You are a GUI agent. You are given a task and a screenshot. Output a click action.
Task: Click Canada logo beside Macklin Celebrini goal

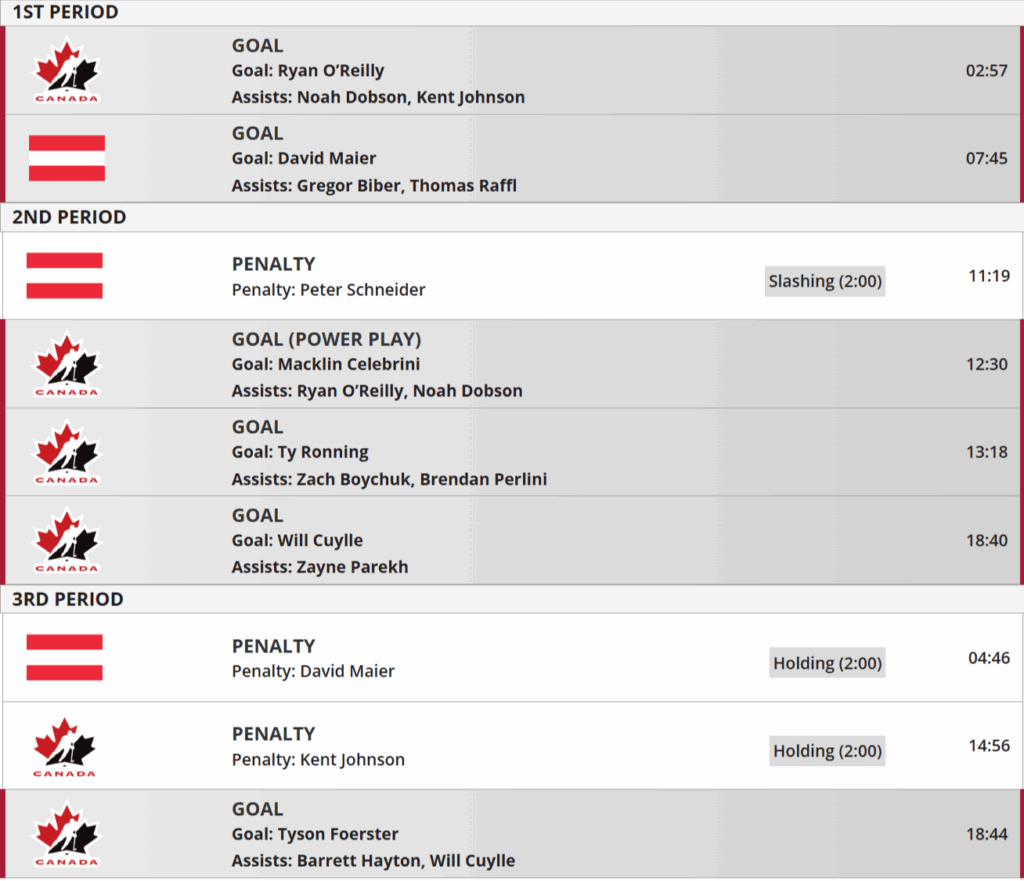tap(67, 364)
